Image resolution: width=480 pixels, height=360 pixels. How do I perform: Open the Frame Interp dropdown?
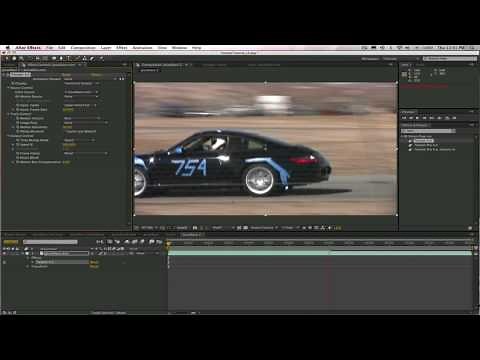click(x=86, y=153)
